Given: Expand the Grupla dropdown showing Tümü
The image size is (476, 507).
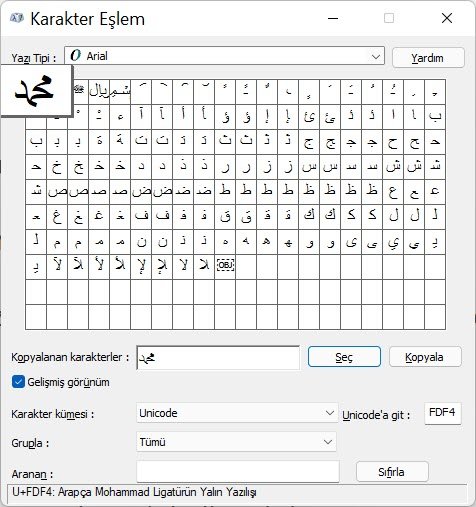Looking at the screenshot, I should (x=236, y=442).
